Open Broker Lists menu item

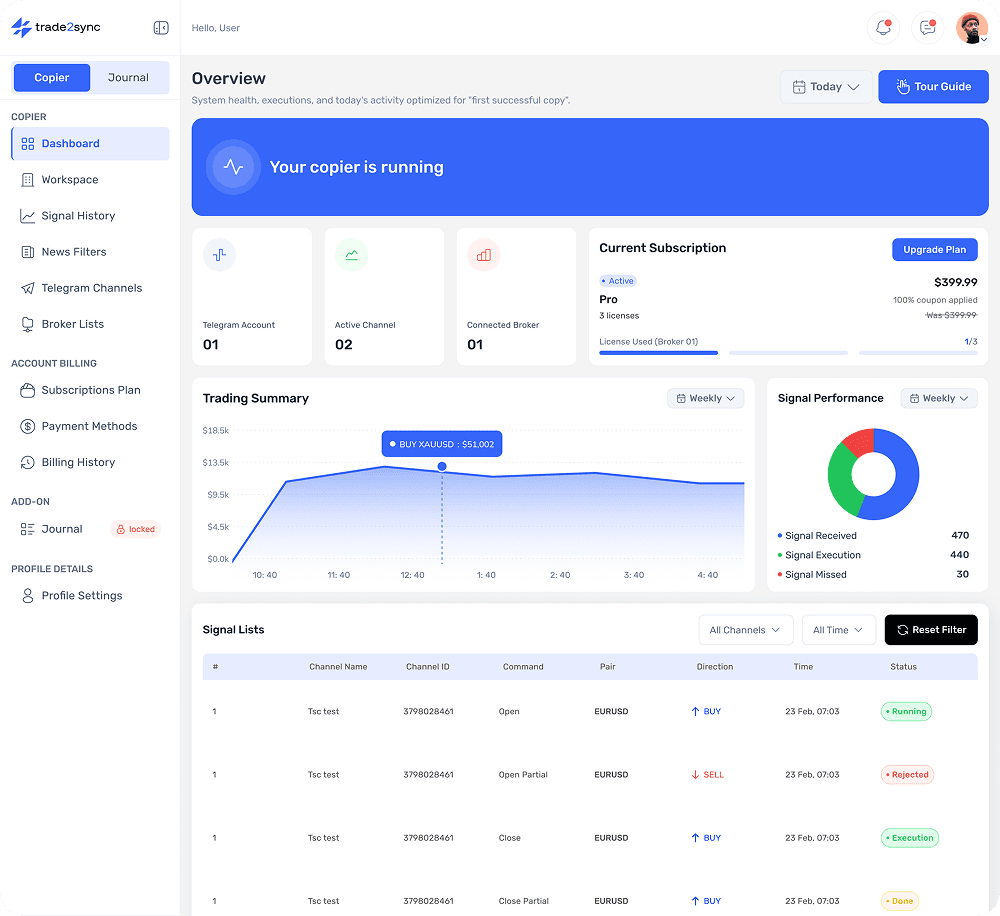pyautogui.click(x=90, y=325)
